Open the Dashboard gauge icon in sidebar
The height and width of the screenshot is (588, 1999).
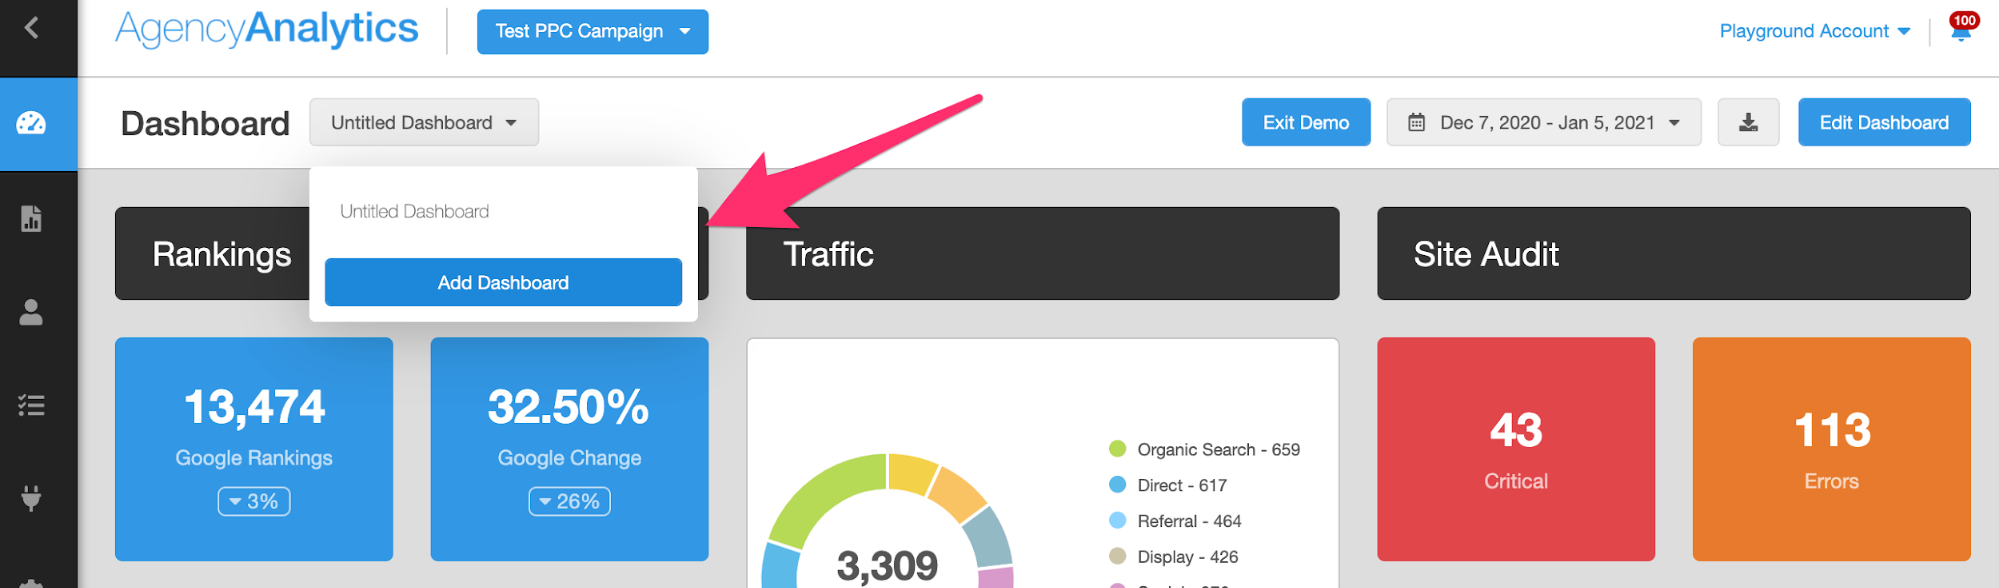tap(31, 123)
